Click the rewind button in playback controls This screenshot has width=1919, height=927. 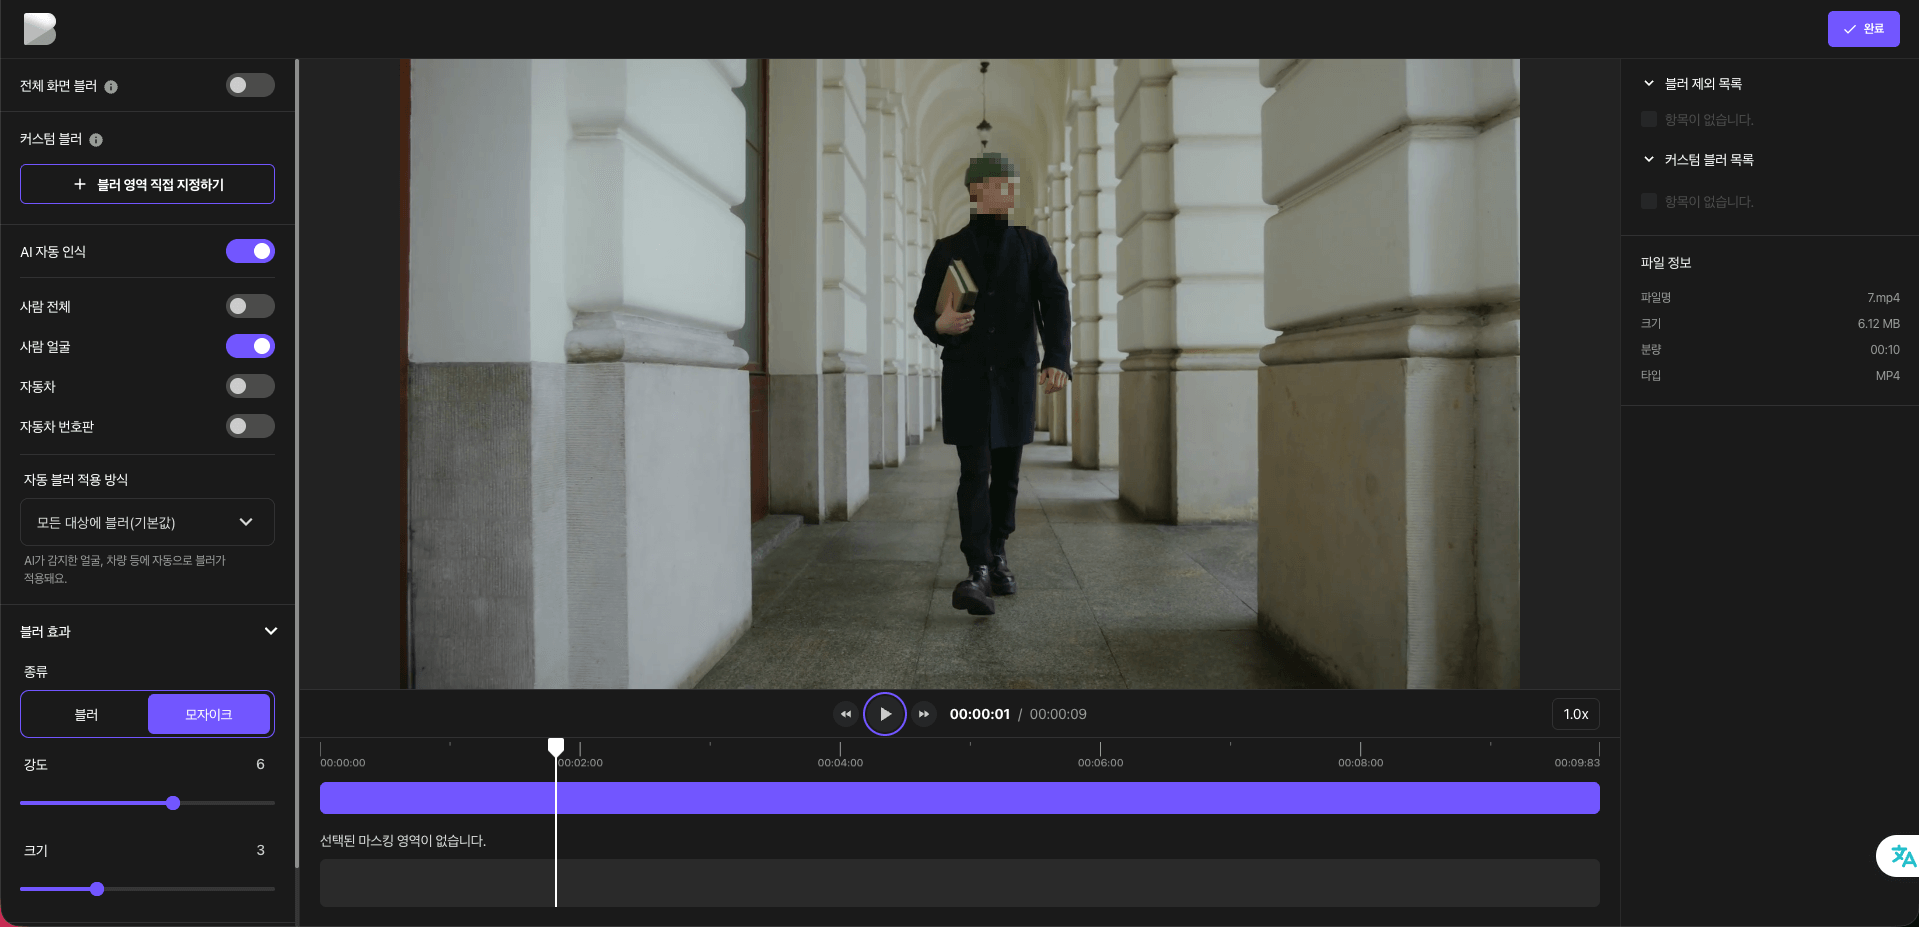pyautogui.click(x=846, y=714)
